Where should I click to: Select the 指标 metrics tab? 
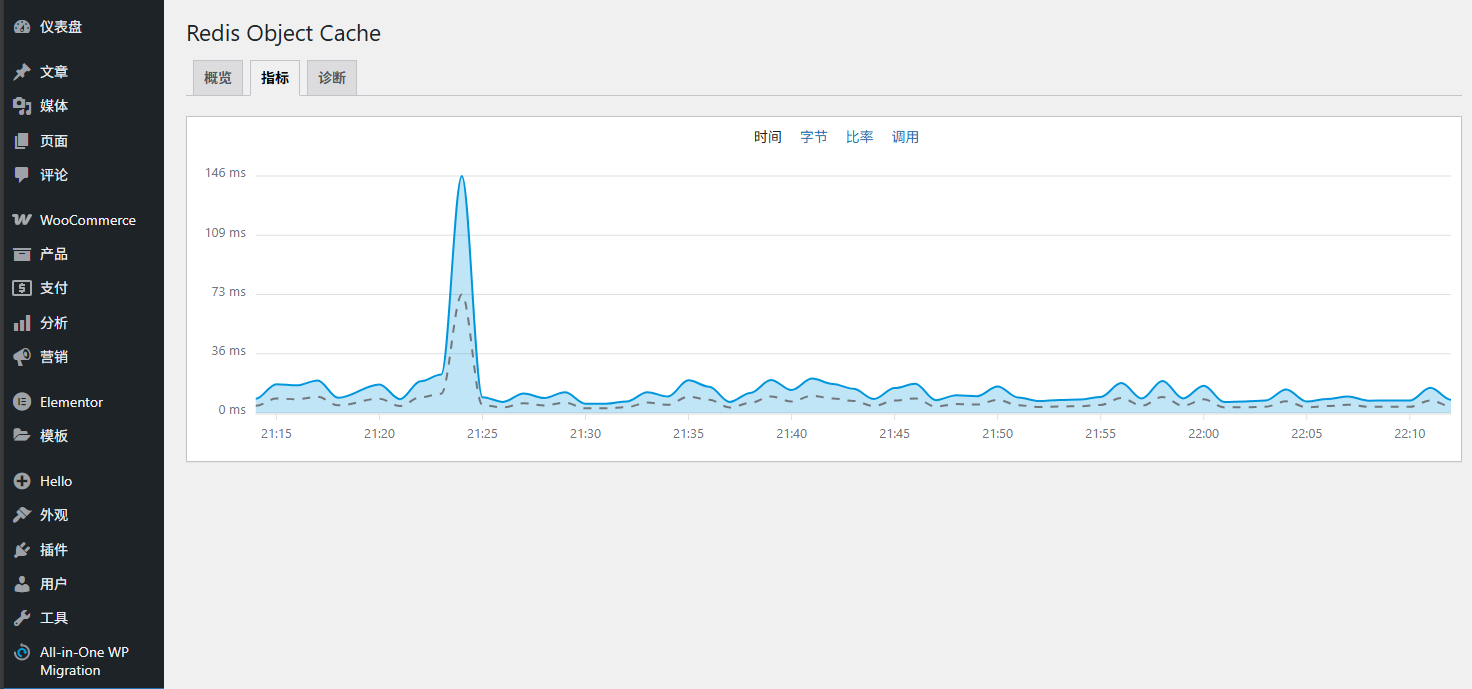275,78
